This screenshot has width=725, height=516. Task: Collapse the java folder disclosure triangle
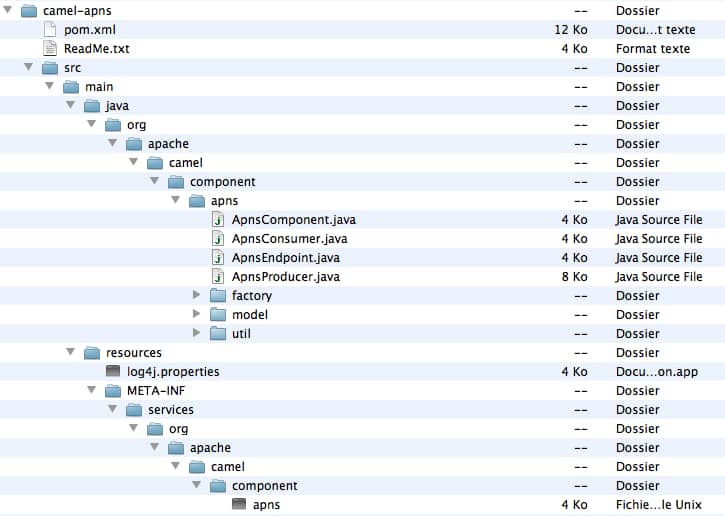(x=71, y=104)
